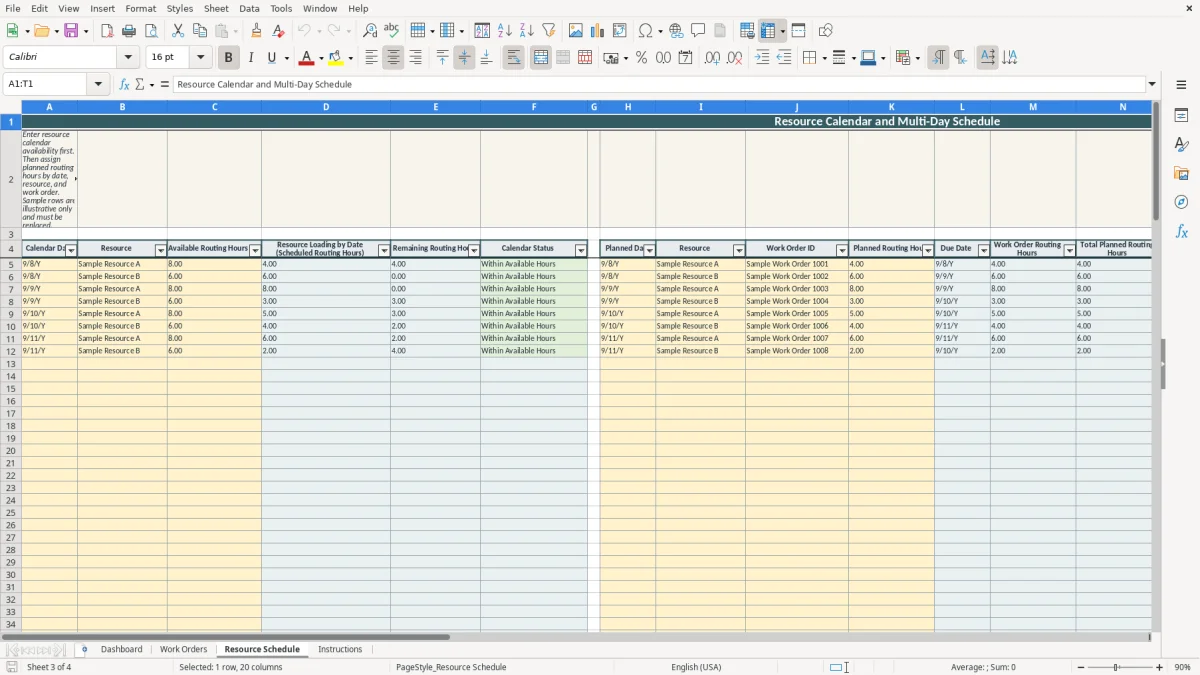1200x675 pixels.
Task: Switch to the Dashboard sheet tab
Action: coord(121,649)
